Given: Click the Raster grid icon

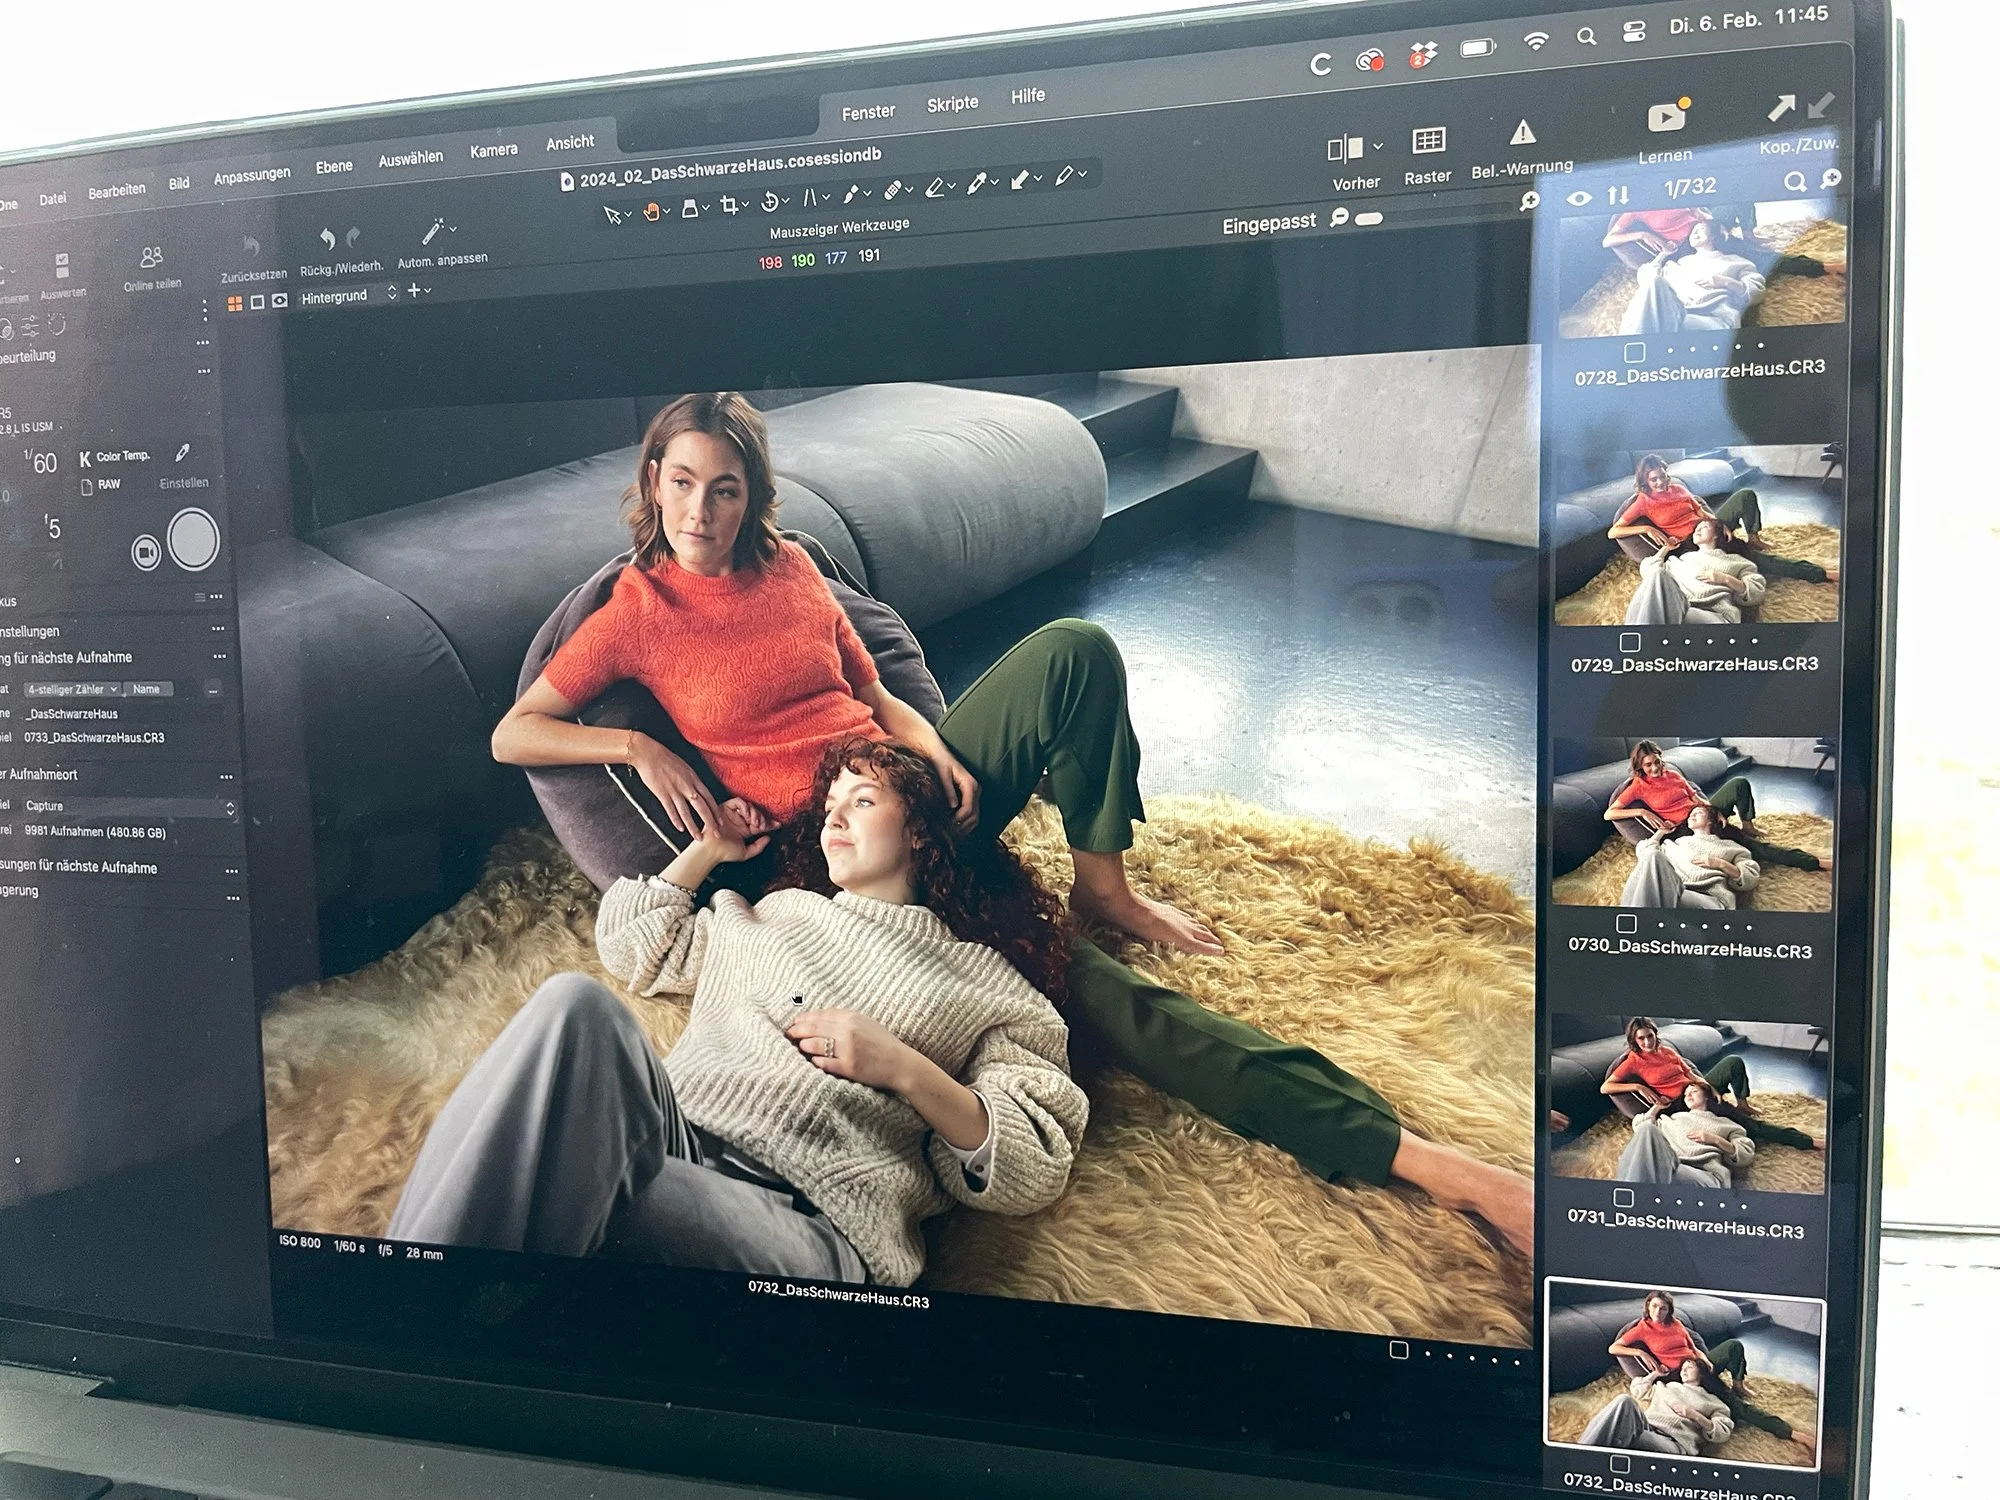Looking at the screenshot, I should coord(1428,141).
